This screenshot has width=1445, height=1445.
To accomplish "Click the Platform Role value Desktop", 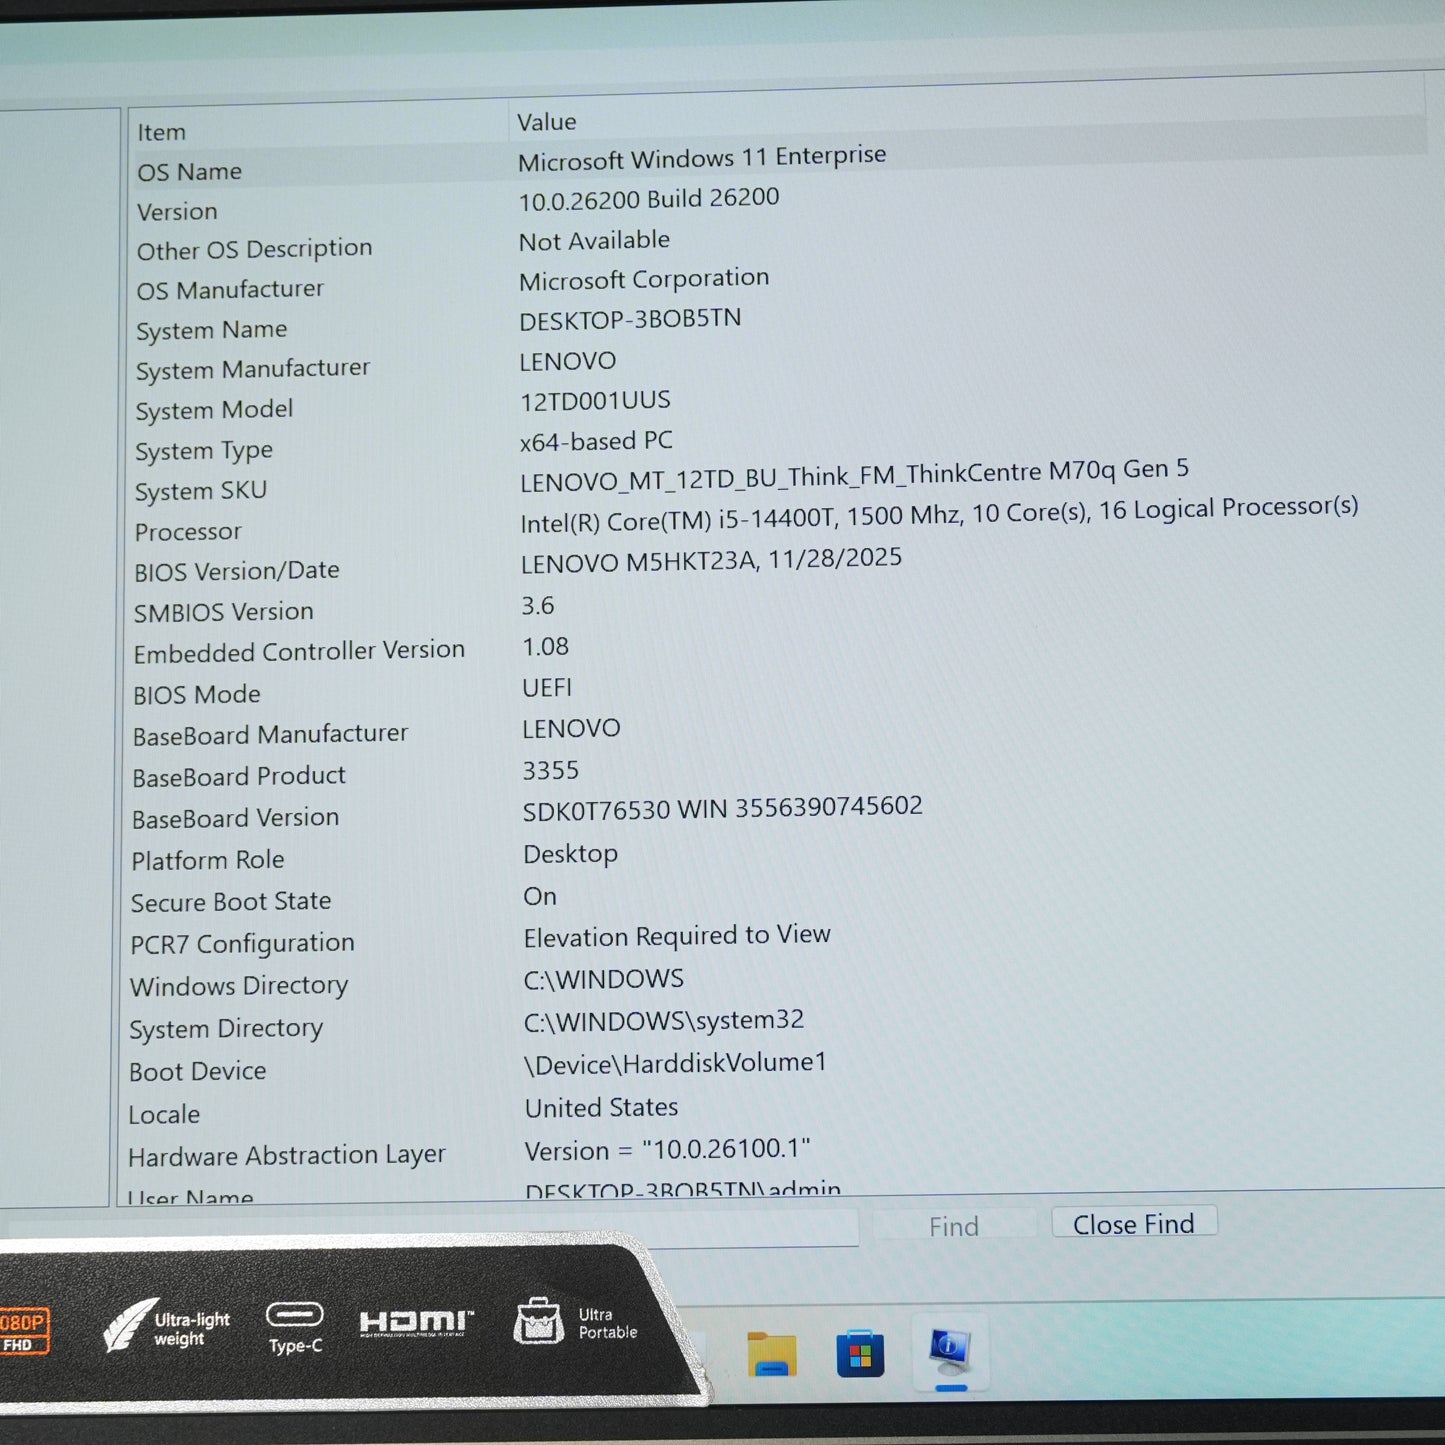I will coord(570,854).
